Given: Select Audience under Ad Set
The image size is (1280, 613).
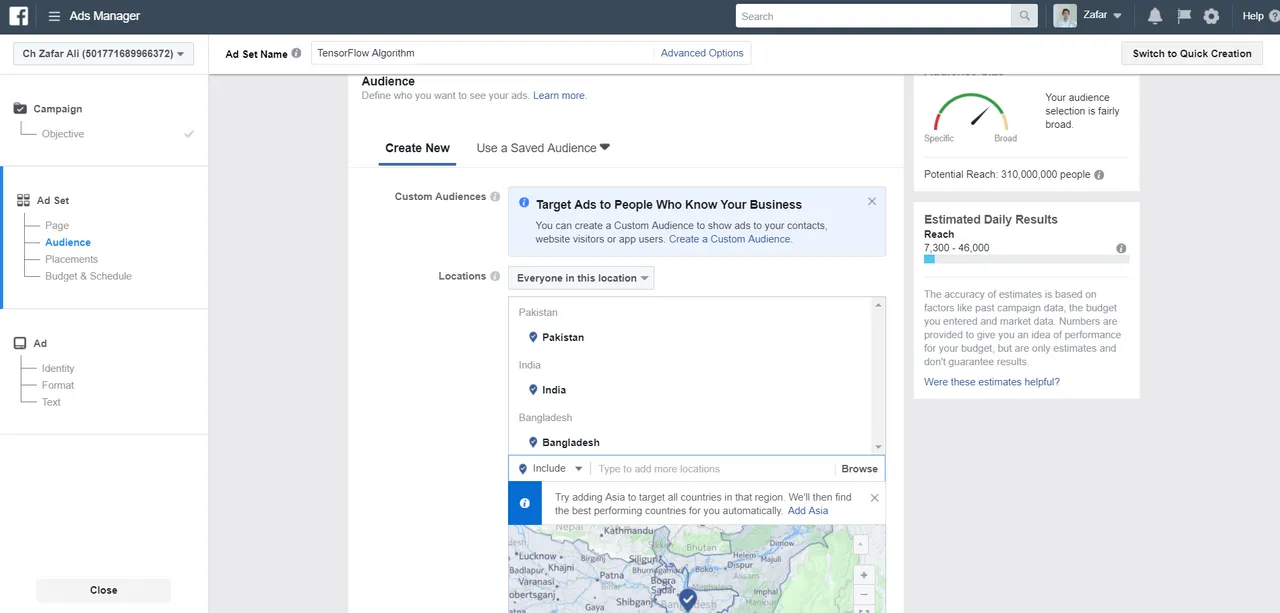Looking at the screenshot, I should tap(68, 242).
